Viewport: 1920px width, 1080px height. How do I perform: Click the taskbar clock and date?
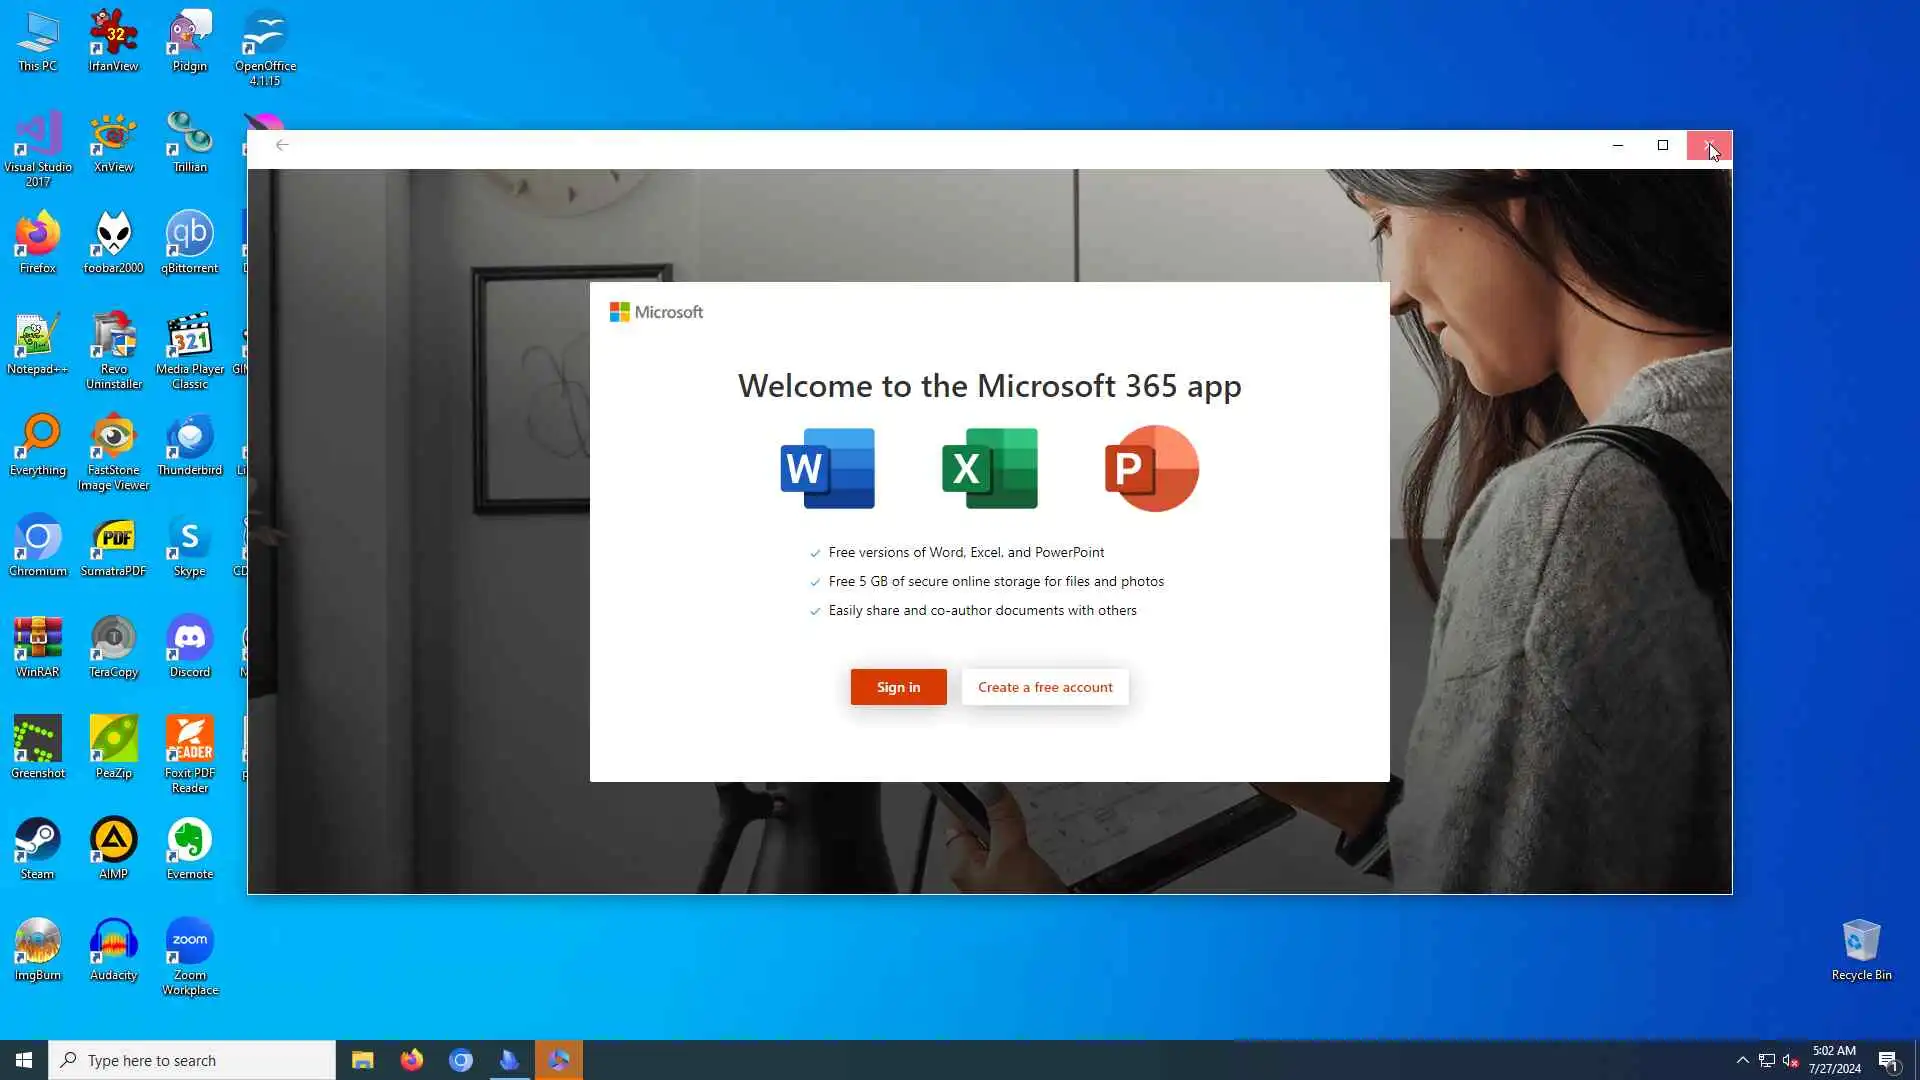[1834, 1060]
